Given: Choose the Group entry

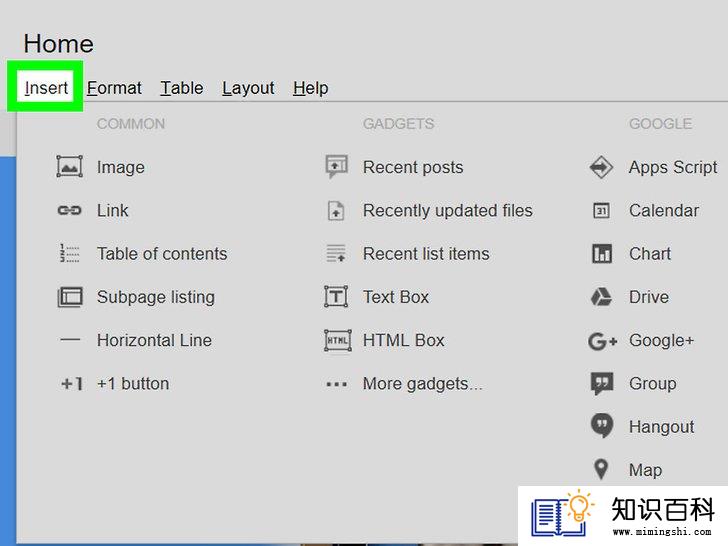Looking at the screenshot, I should point(653,384).
